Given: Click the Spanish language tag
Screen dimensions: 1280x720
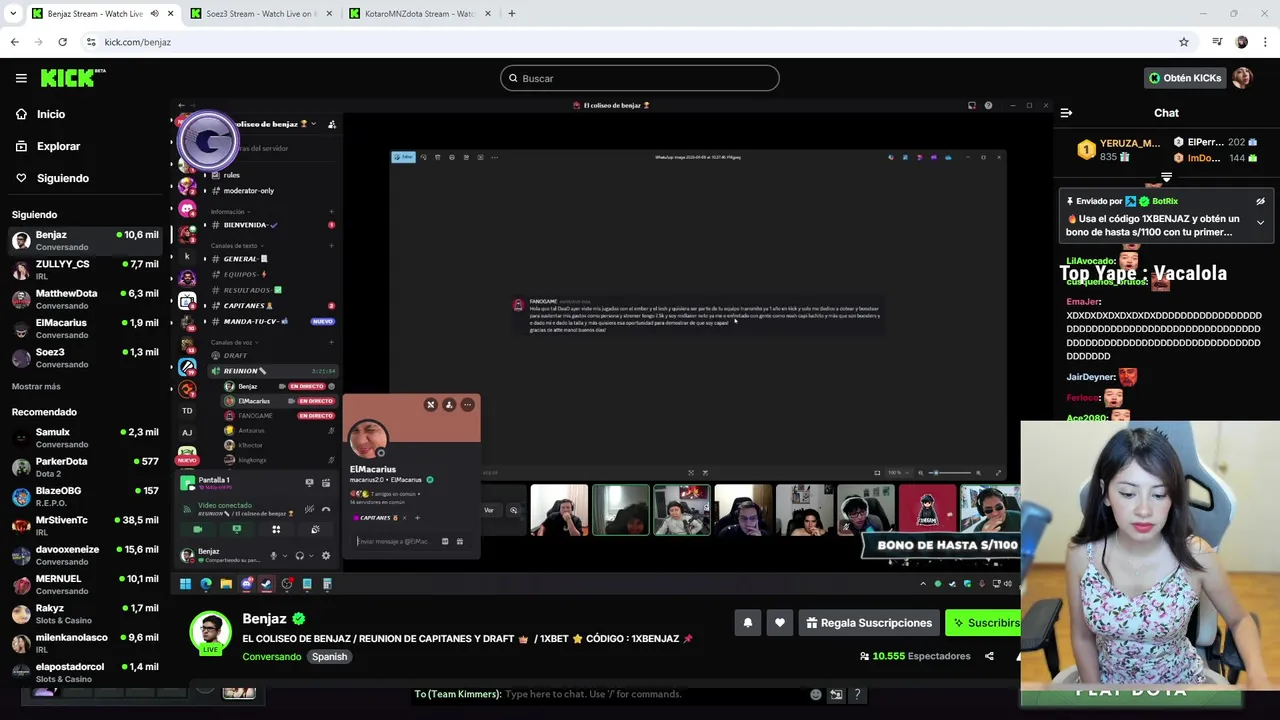Looking at the screenshot, I should coord(329,657).
